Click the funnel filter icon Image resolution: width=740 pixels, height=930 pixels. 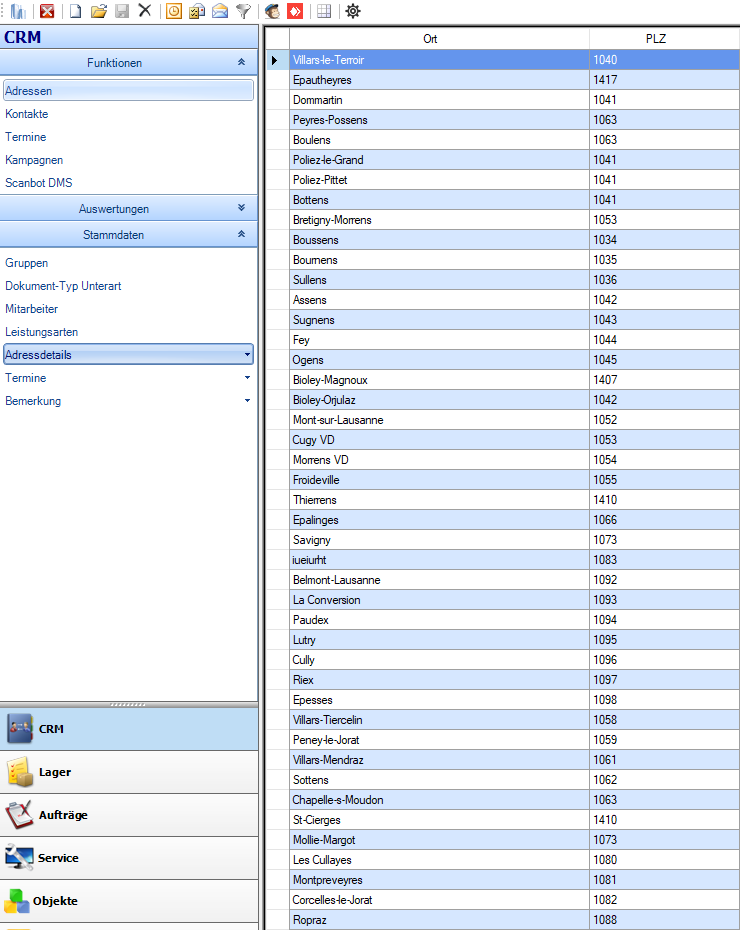tap(244, 11)
